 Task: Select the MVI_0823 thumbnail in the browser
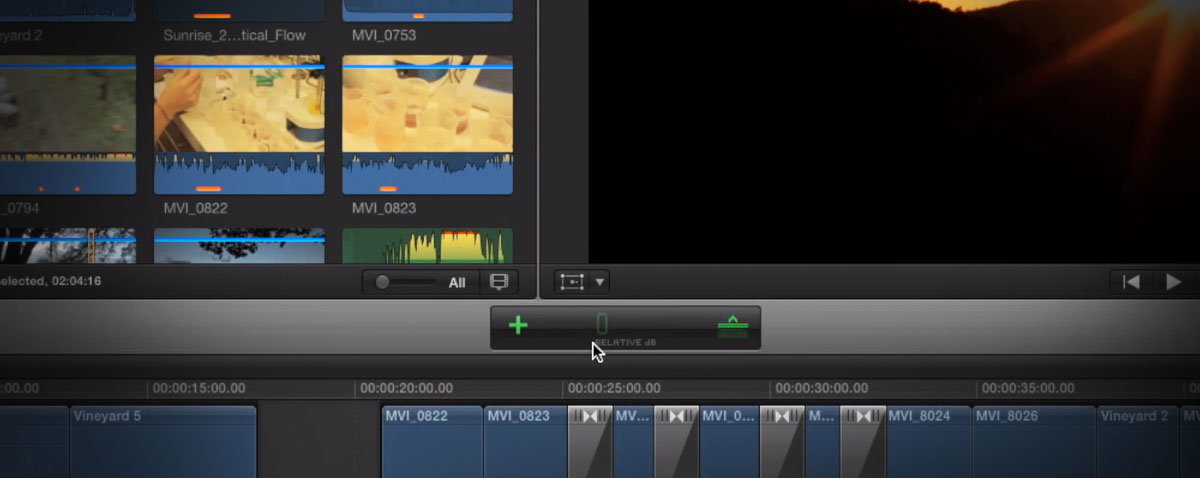coord(427,125)
